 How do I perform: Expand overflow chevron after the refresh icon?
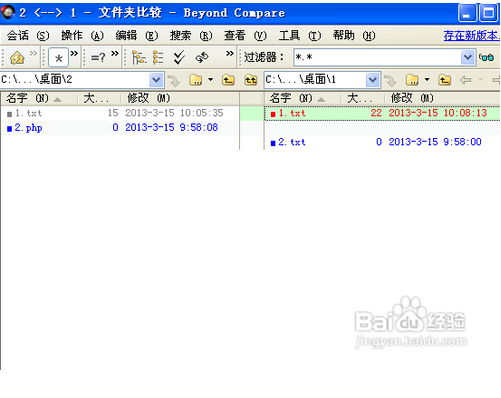230,53
